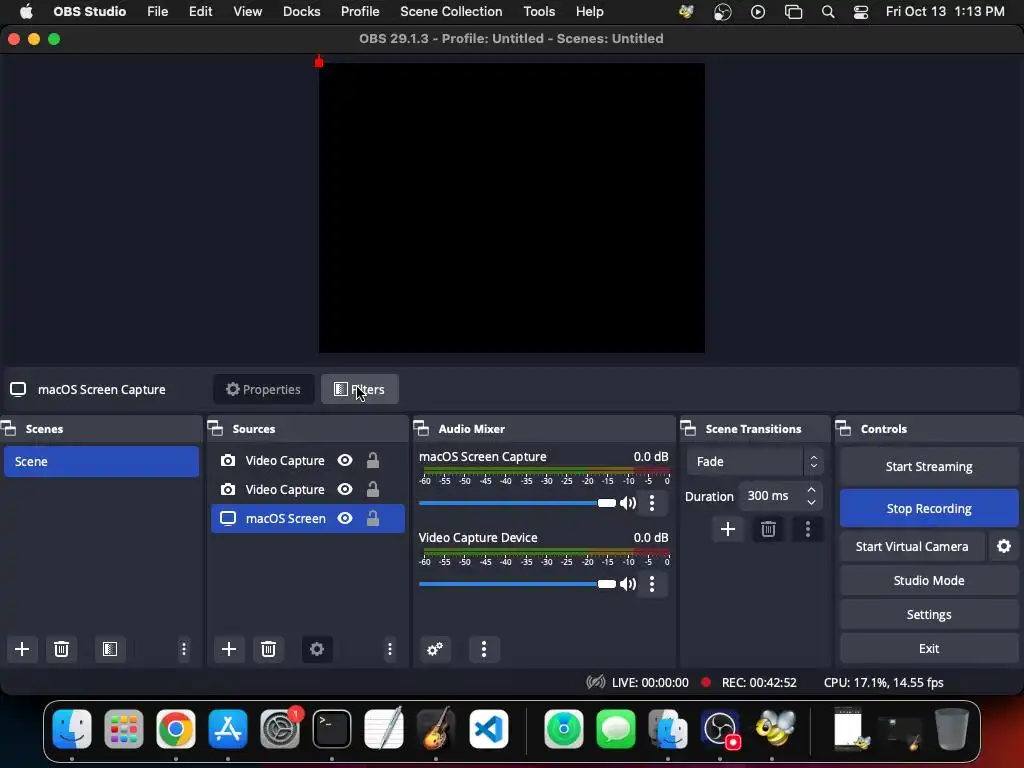Lock the second Video Capture source
Image resolution: width=1024 pixels, height=768 pixels.
(373, 489)
